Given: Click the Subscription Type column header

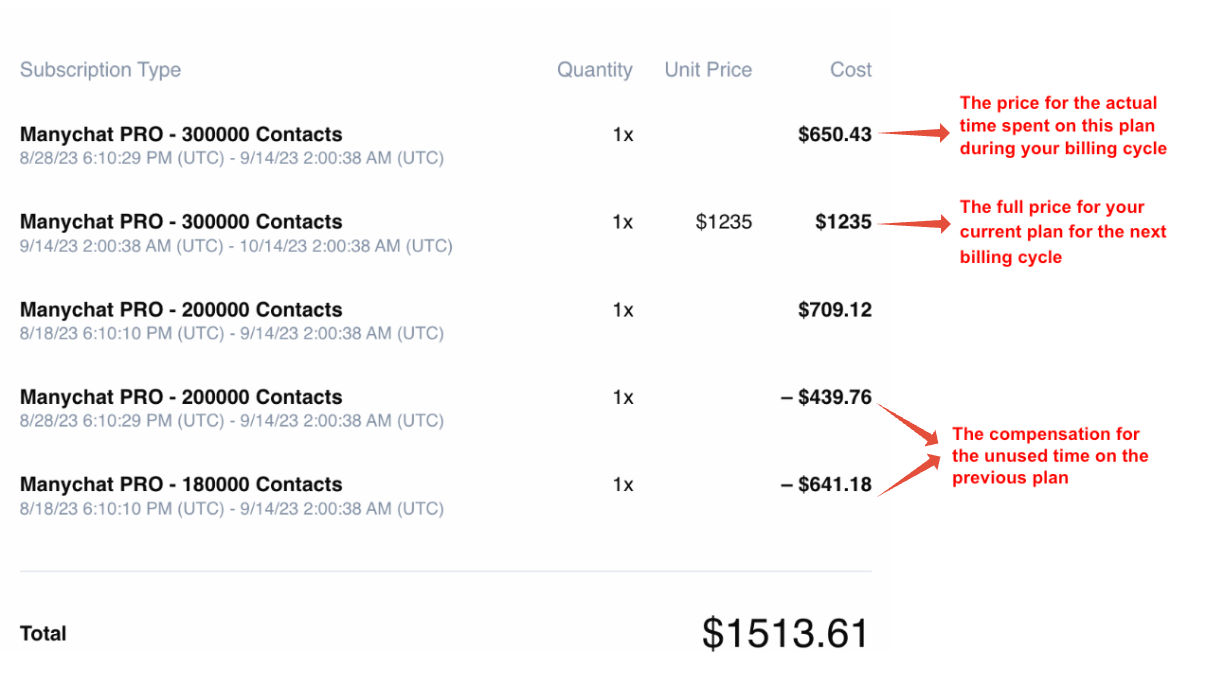Looking at the screenshot, I should click(100, 70).
